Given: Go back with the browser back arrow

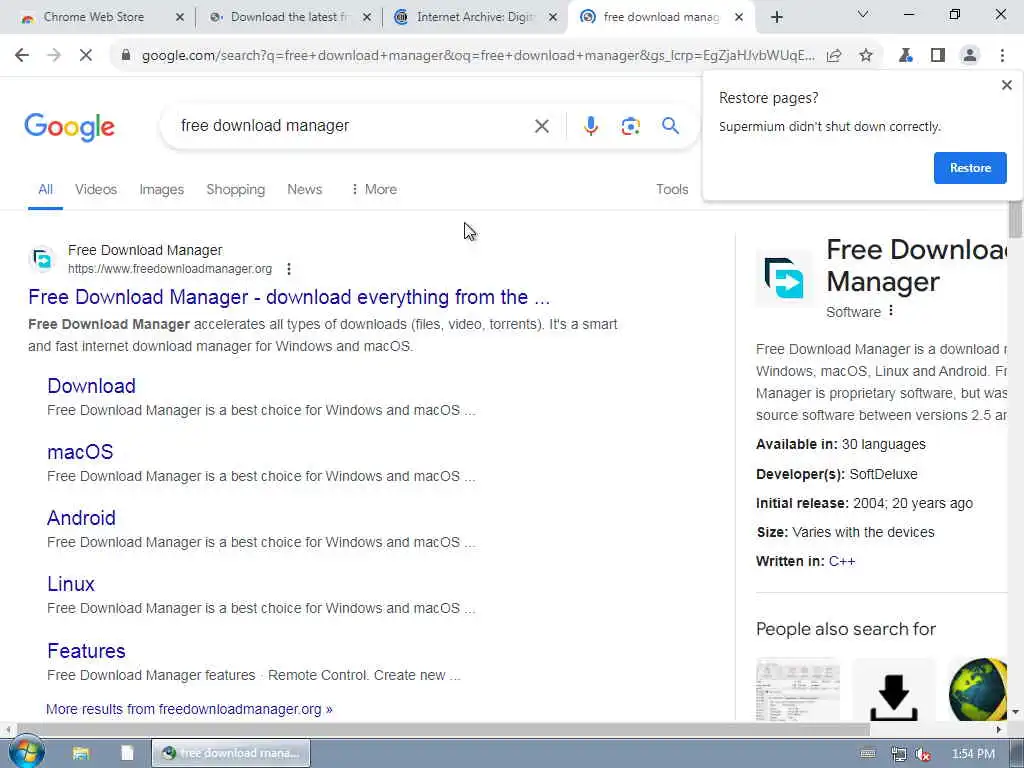Looking at the screenshot, I should [x=22, y=56].
